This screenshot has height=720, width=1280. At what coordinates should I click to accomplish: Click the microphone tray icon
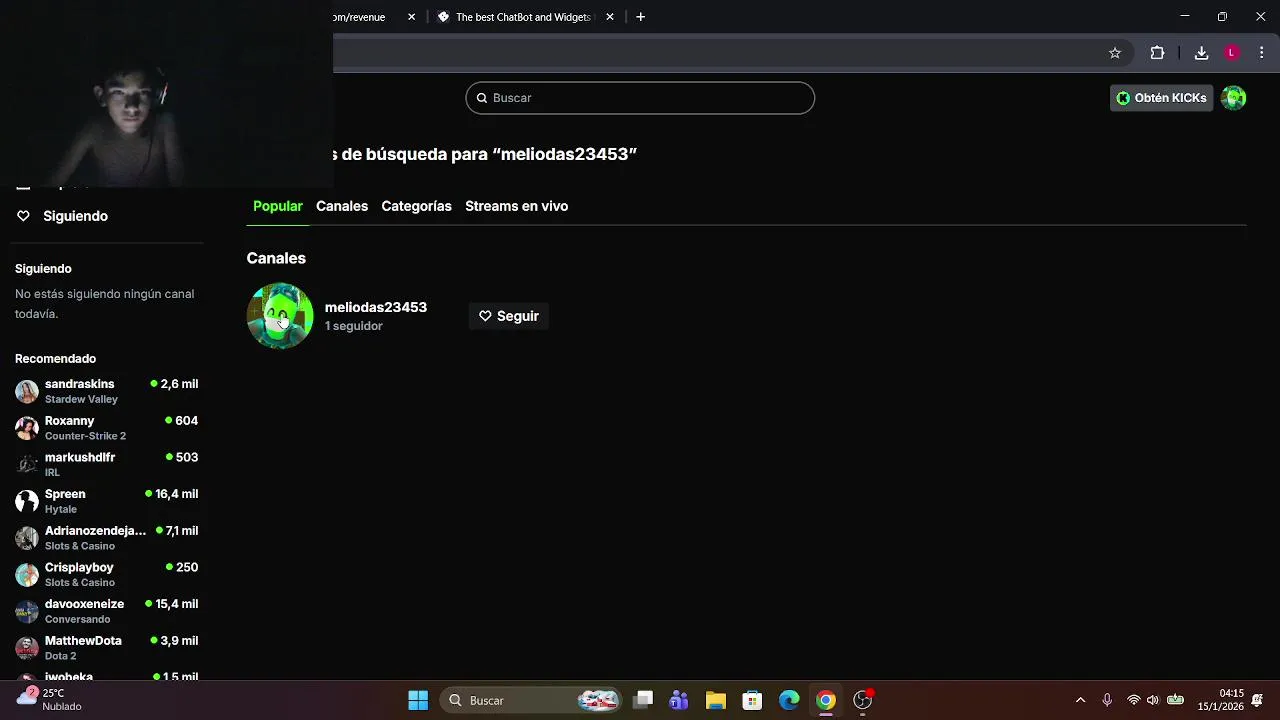(1107, 700)
